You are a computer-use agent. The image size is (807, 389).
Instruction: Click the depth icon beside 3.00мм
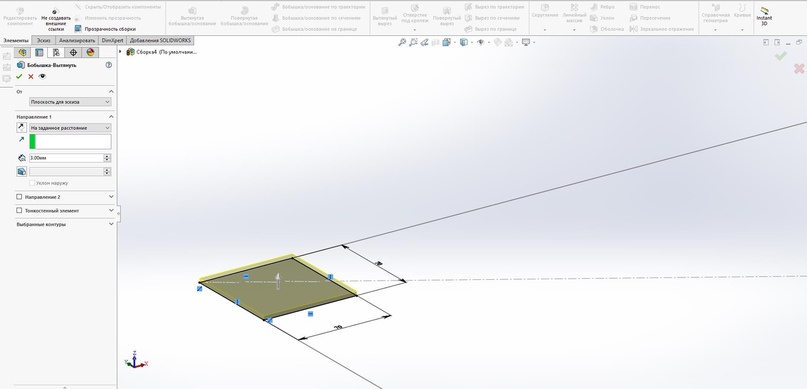tap(22, 158)
